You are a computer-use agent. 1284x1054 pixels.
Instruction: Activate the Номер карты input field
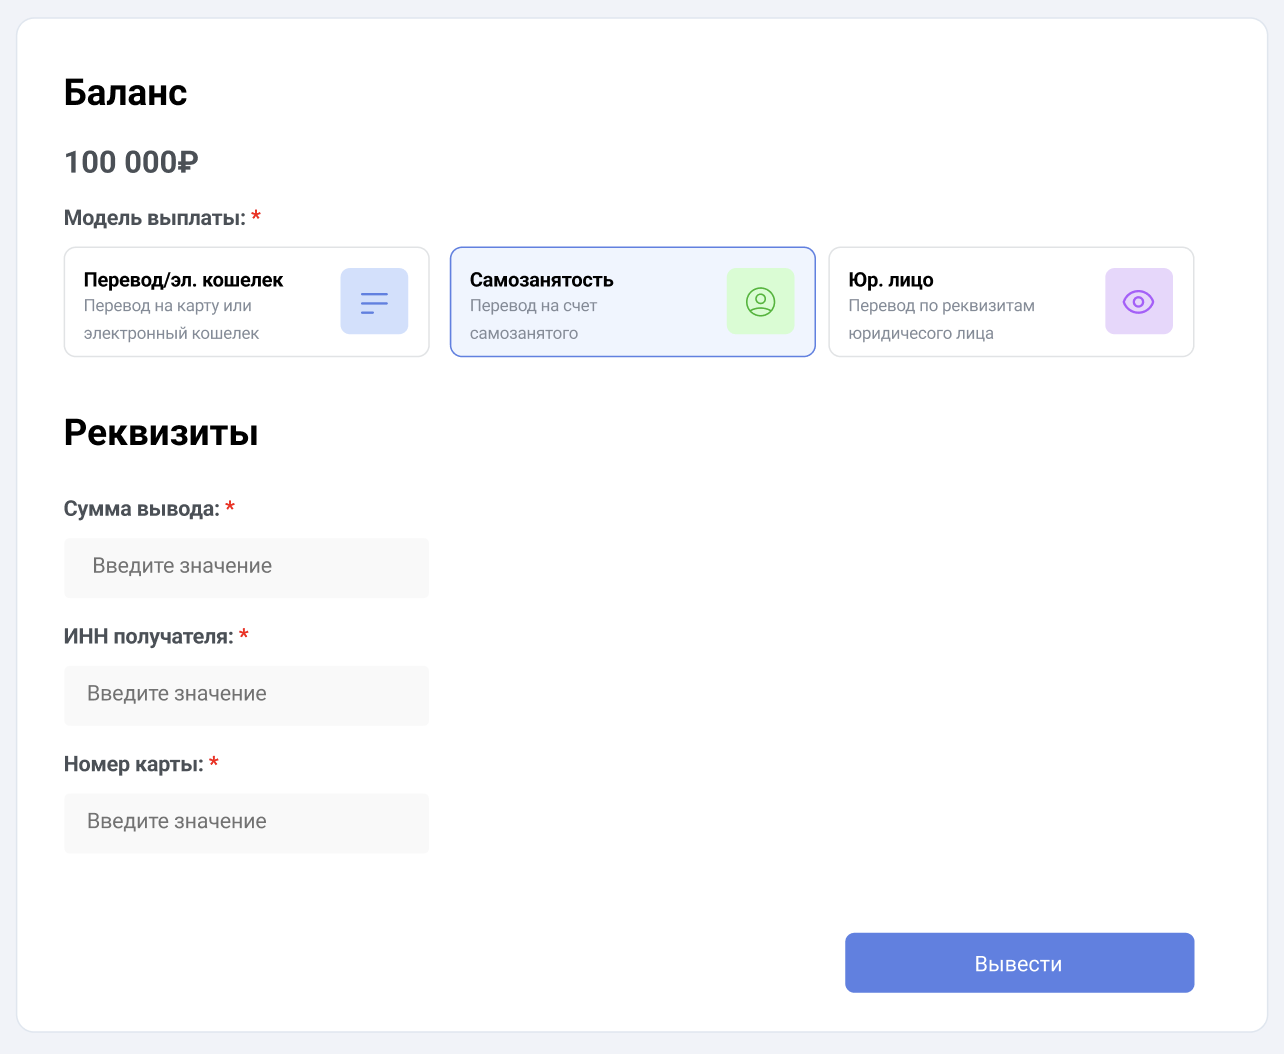pyautogui.click(x=246, y=823)
